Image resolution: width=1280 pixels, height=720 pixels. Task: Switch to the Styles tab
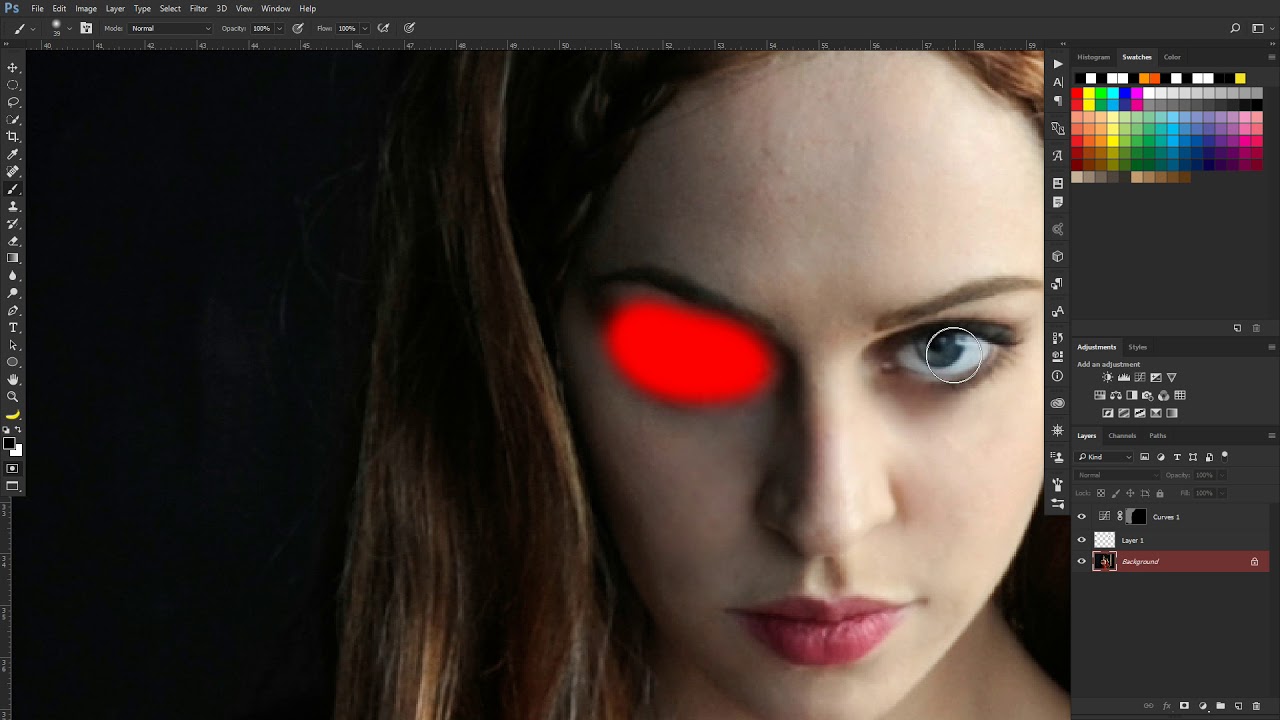1138,347
